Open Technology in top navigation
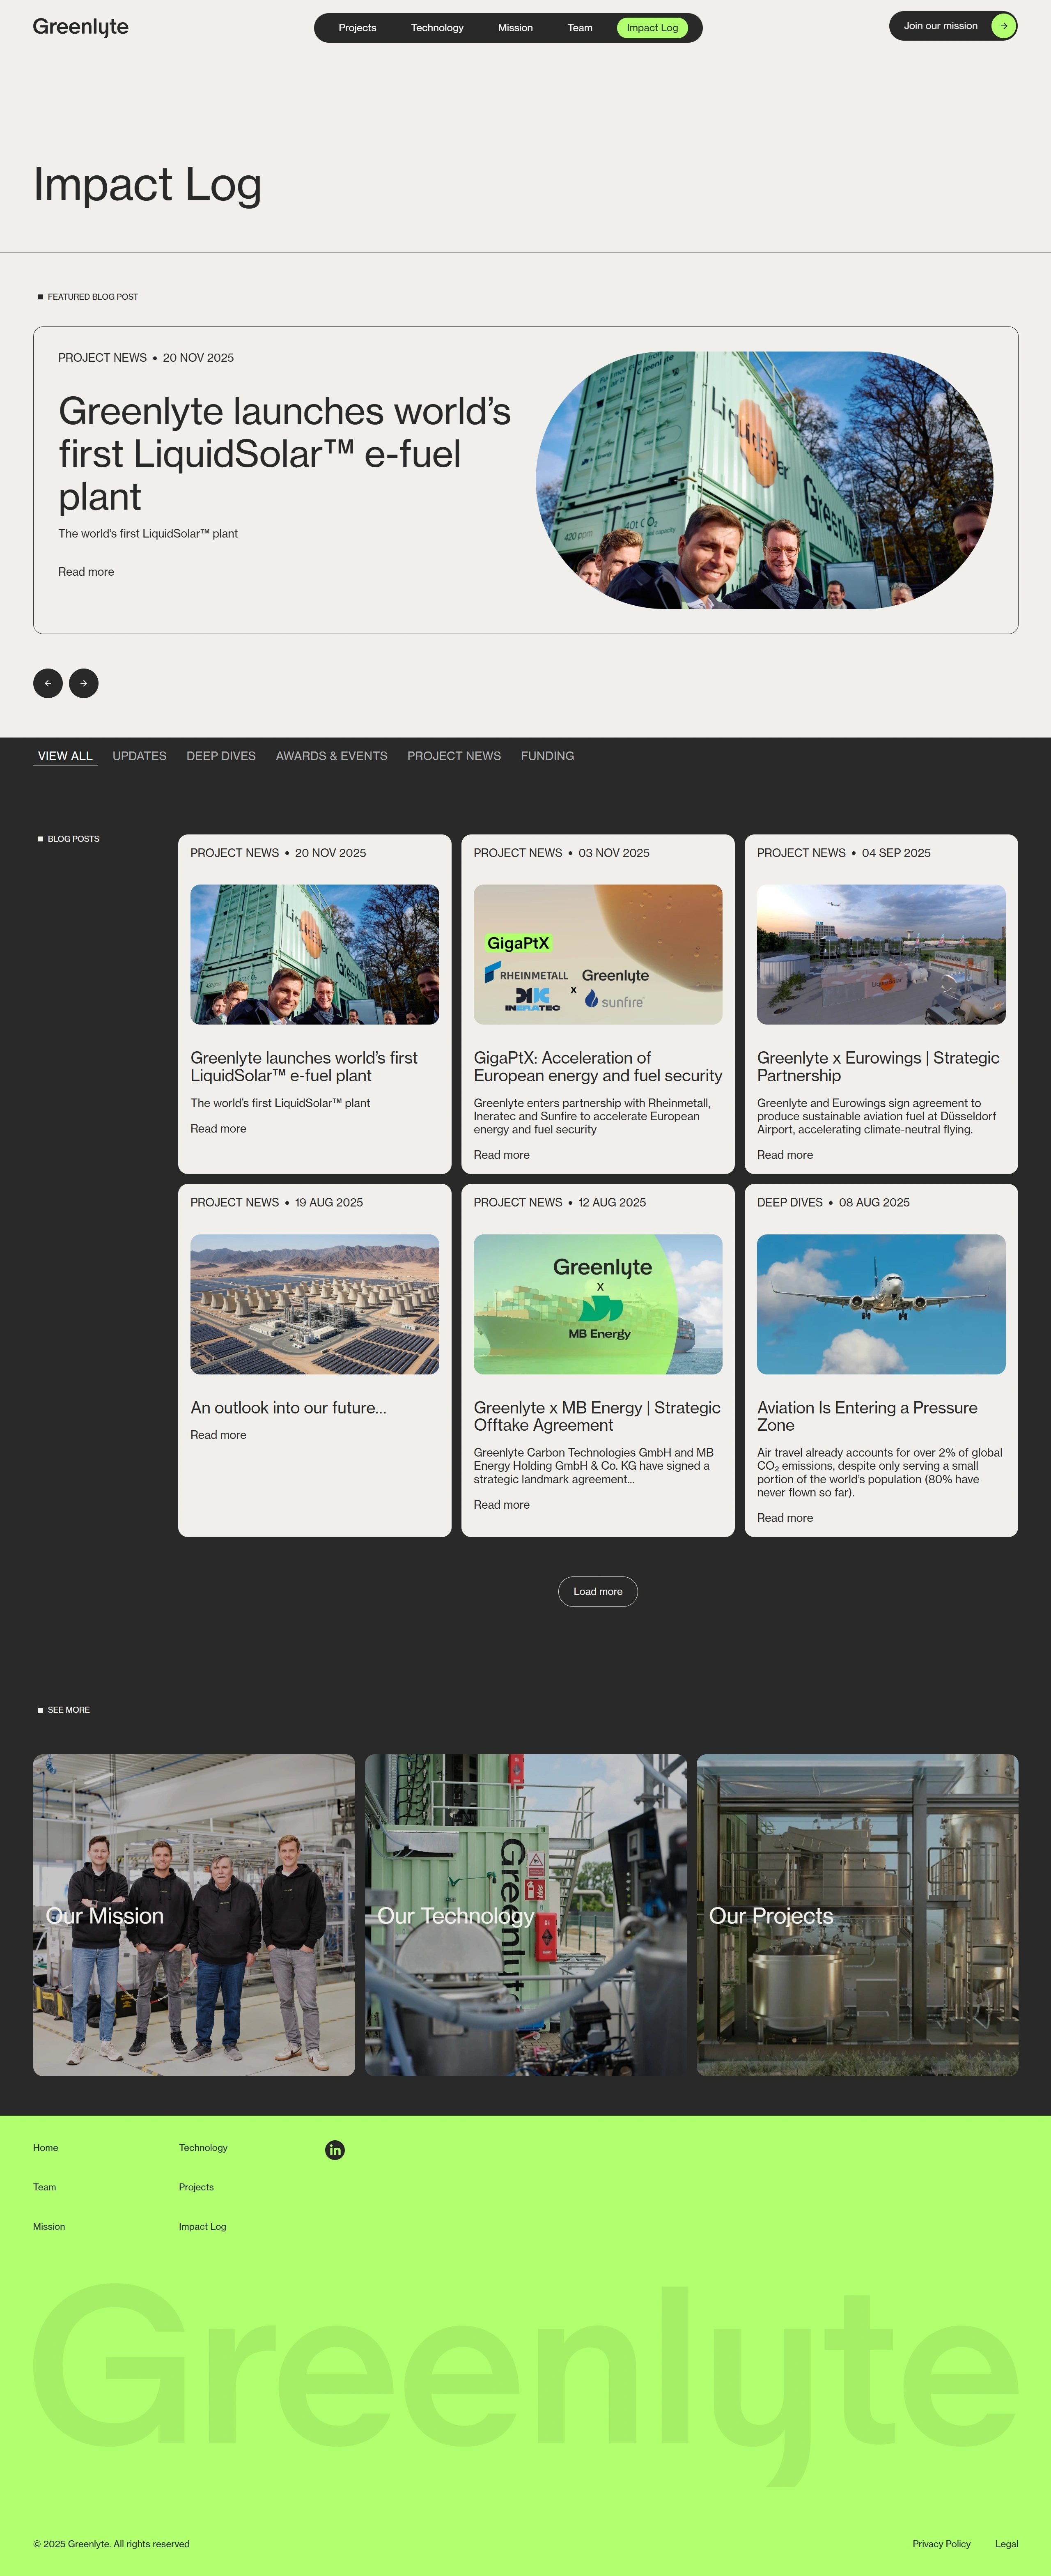 click(437, 28)
